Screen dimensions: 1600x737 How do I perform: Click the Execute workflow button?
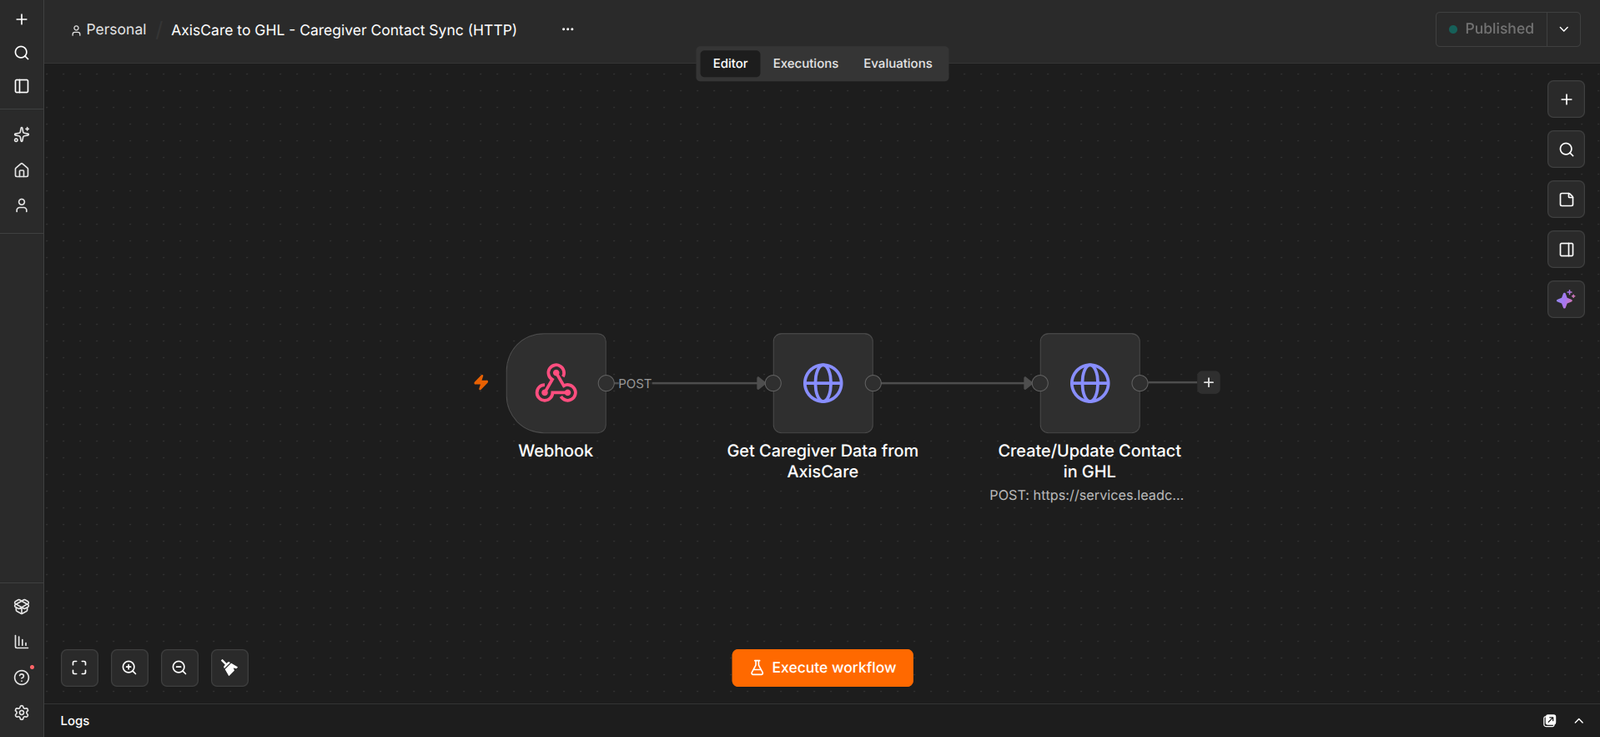[822, 668]
